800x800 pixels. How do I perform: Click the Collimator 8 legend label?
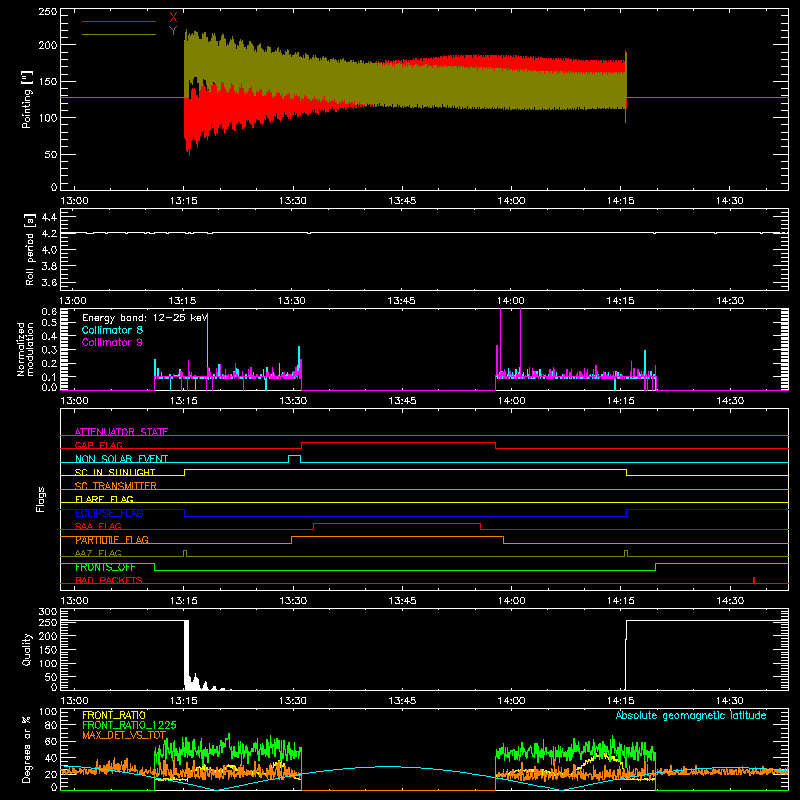point(112,330)
